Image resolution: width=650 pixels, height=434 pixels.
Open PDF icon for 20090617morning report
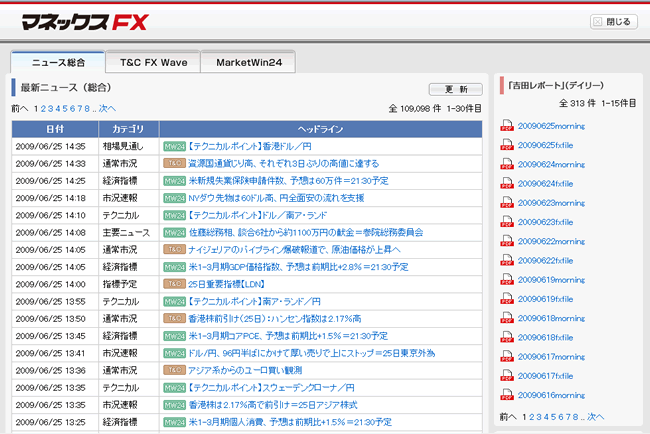[x=507, y=356]
